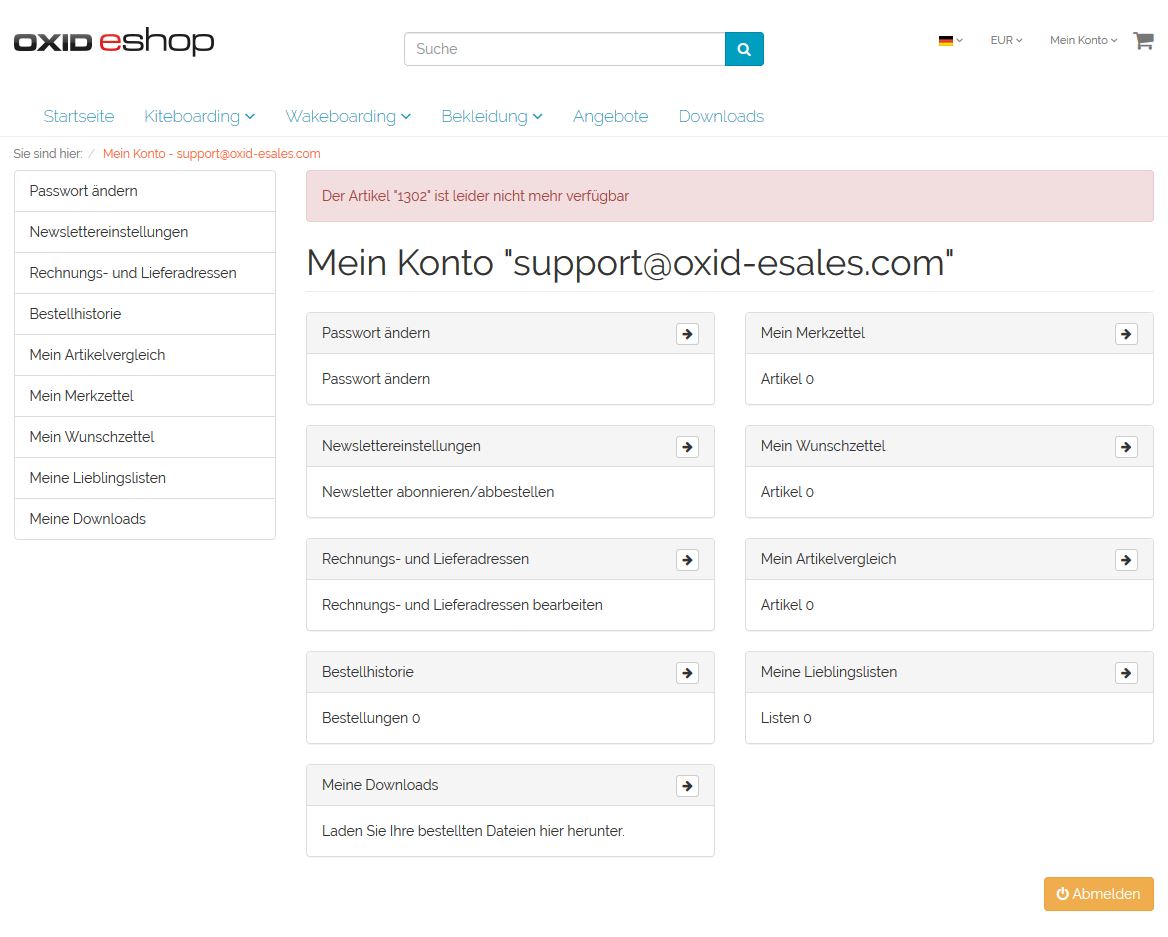Expand the Mein Konto header dropdown

pos(1083,41)
